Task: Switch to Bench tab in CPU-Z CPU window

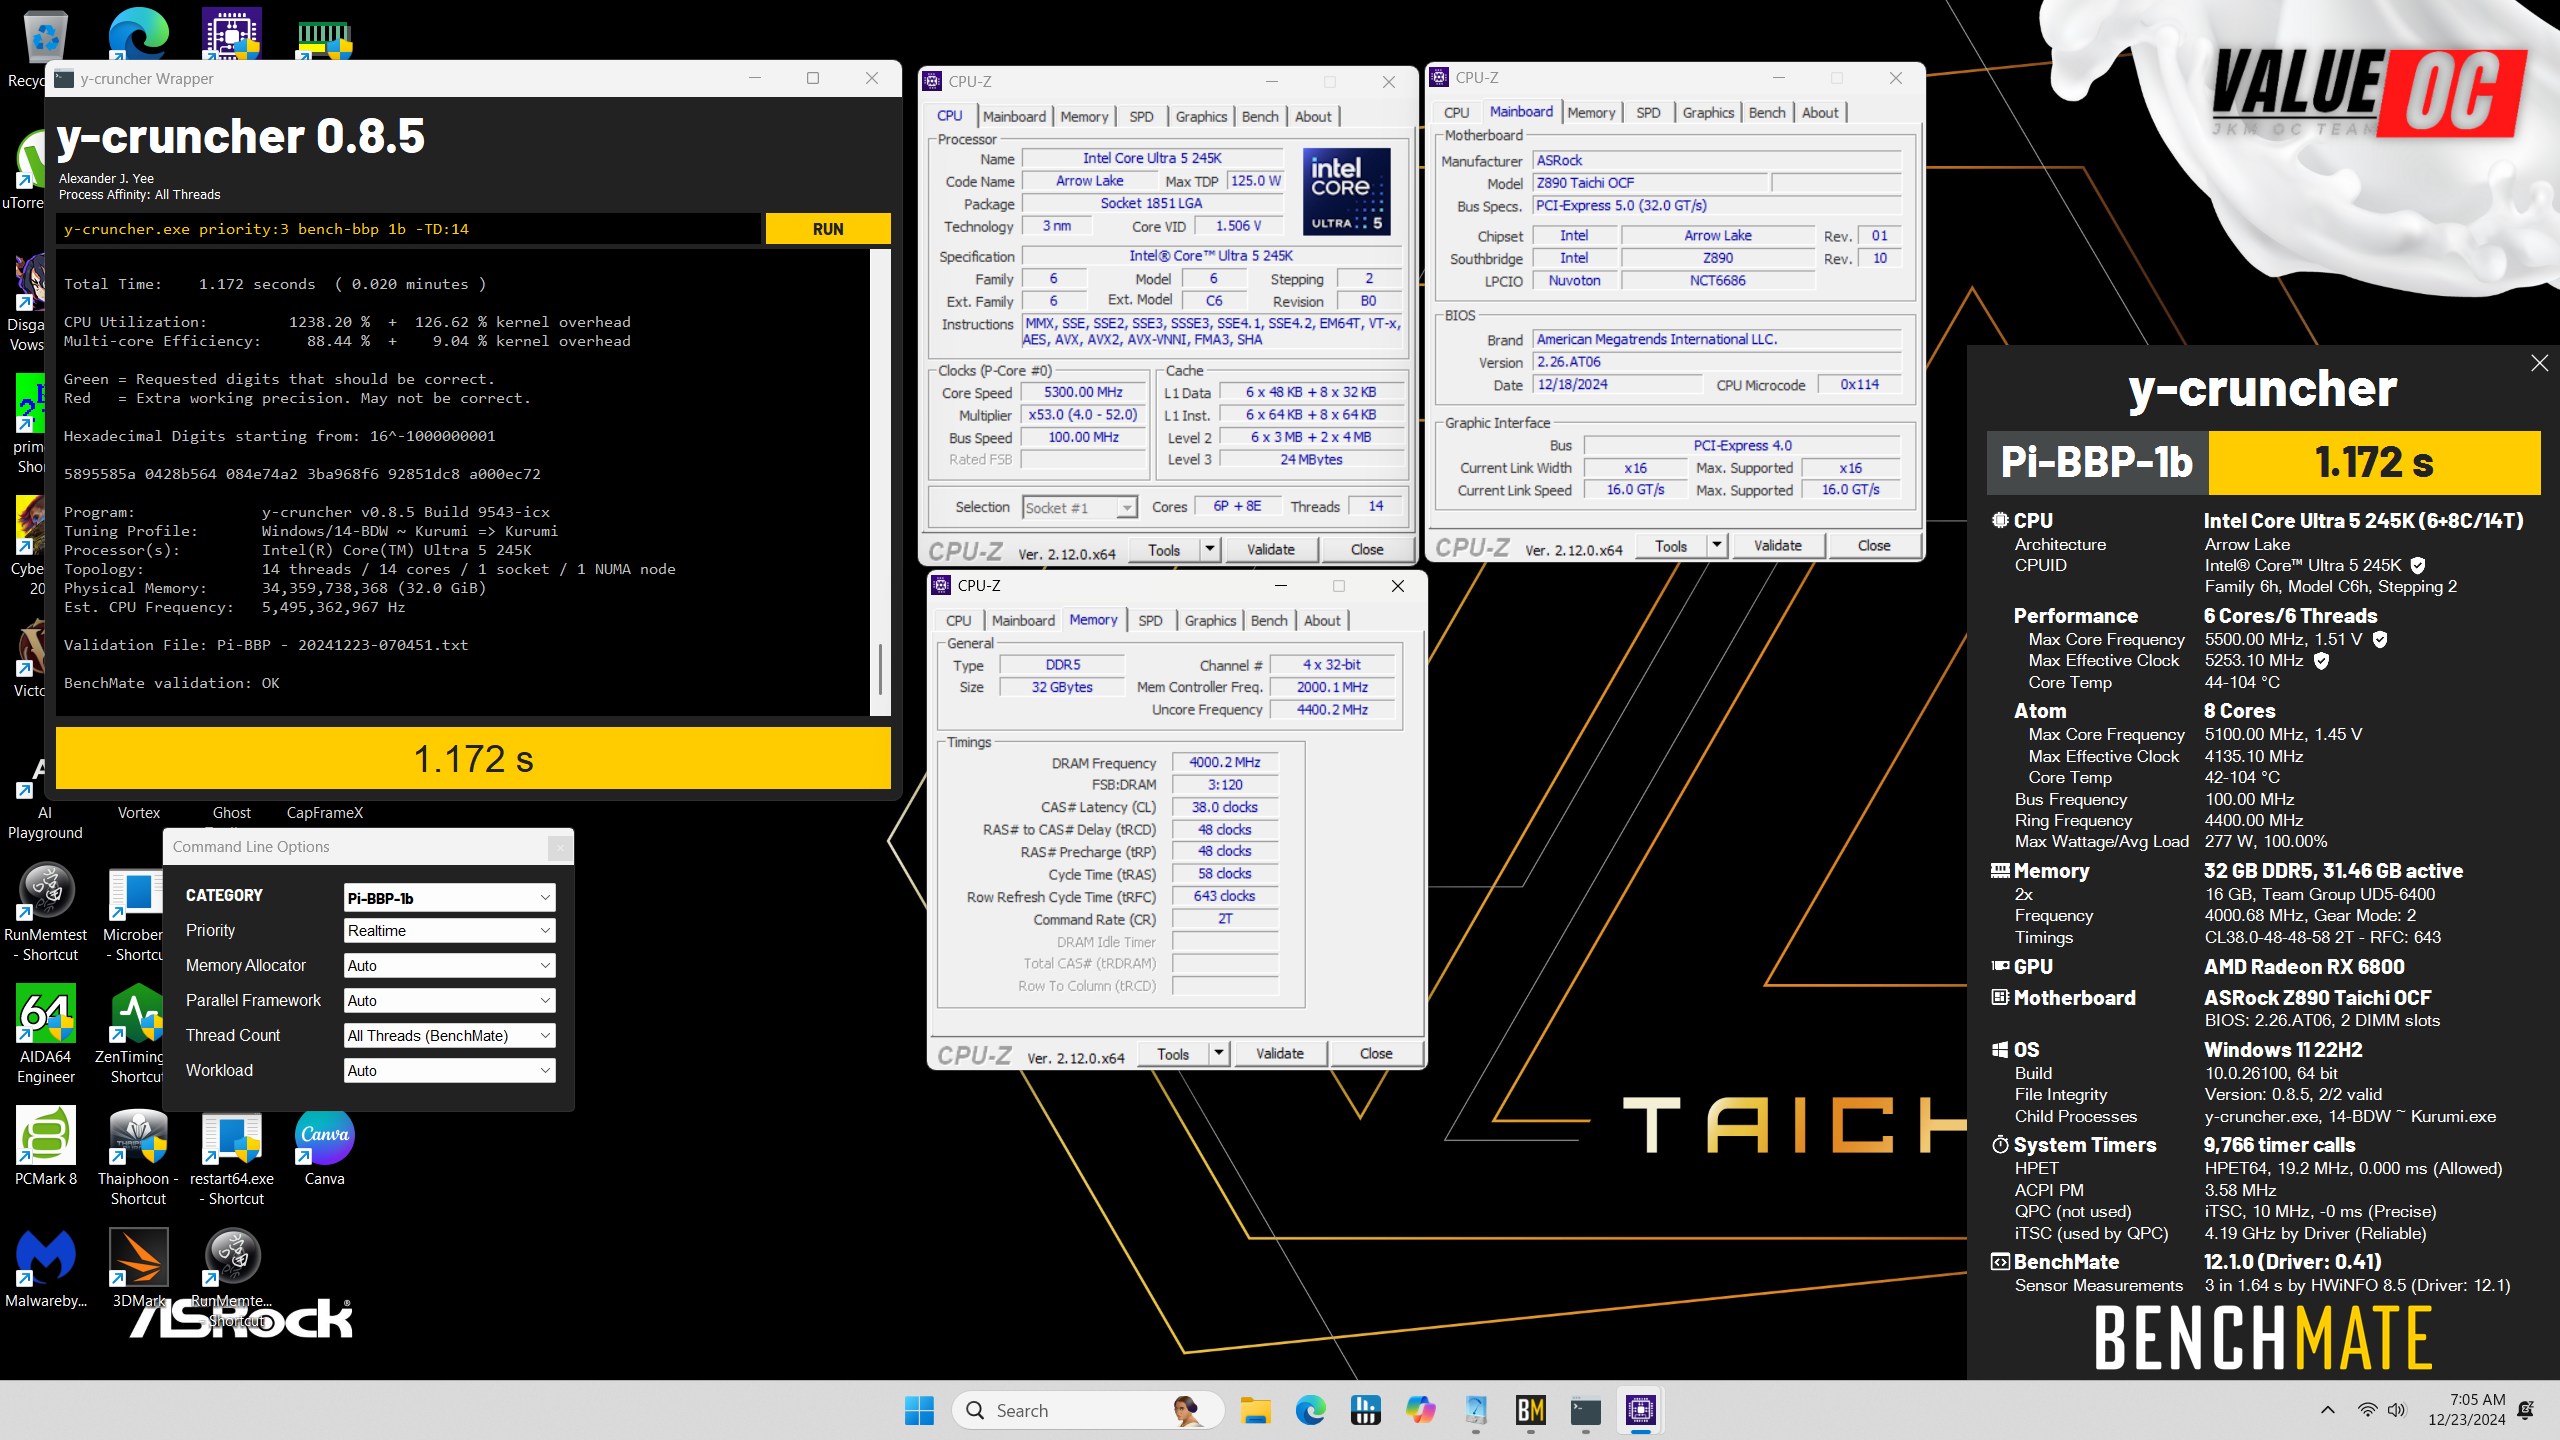Action: [1260, 116]
